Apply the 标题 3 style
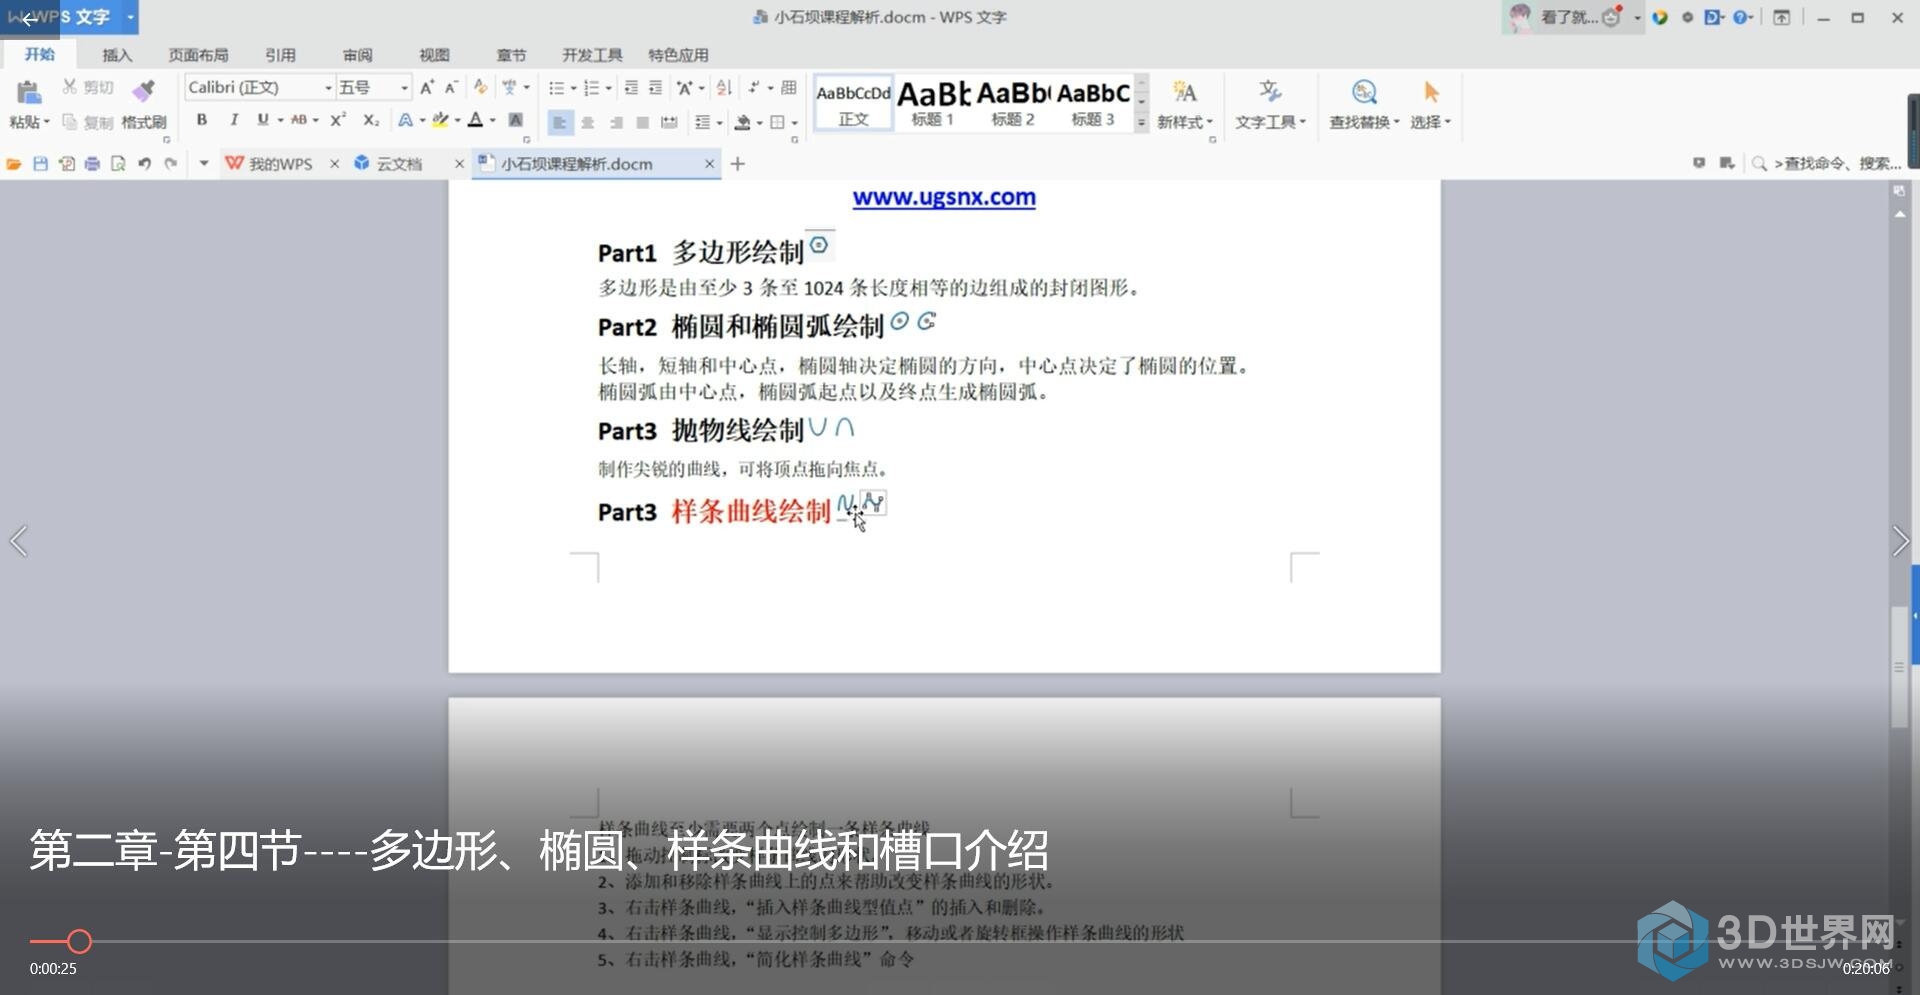Screen dimensions: 1920x995 [x=1093, y=103]
